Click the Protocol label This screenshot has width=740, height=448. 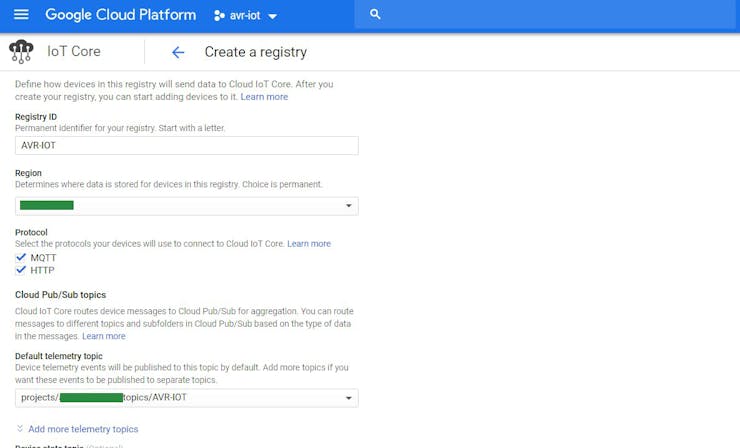coord(31,232)
